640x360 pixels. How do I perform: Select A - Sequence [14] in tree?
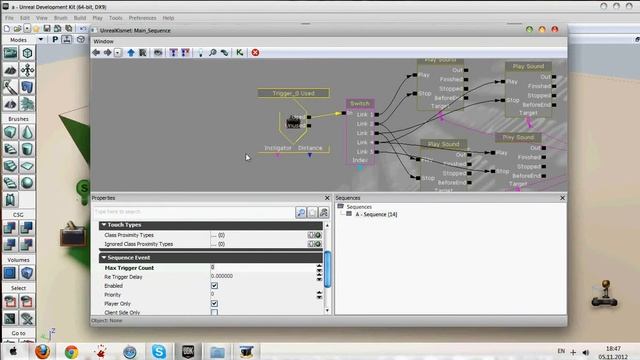376,214
